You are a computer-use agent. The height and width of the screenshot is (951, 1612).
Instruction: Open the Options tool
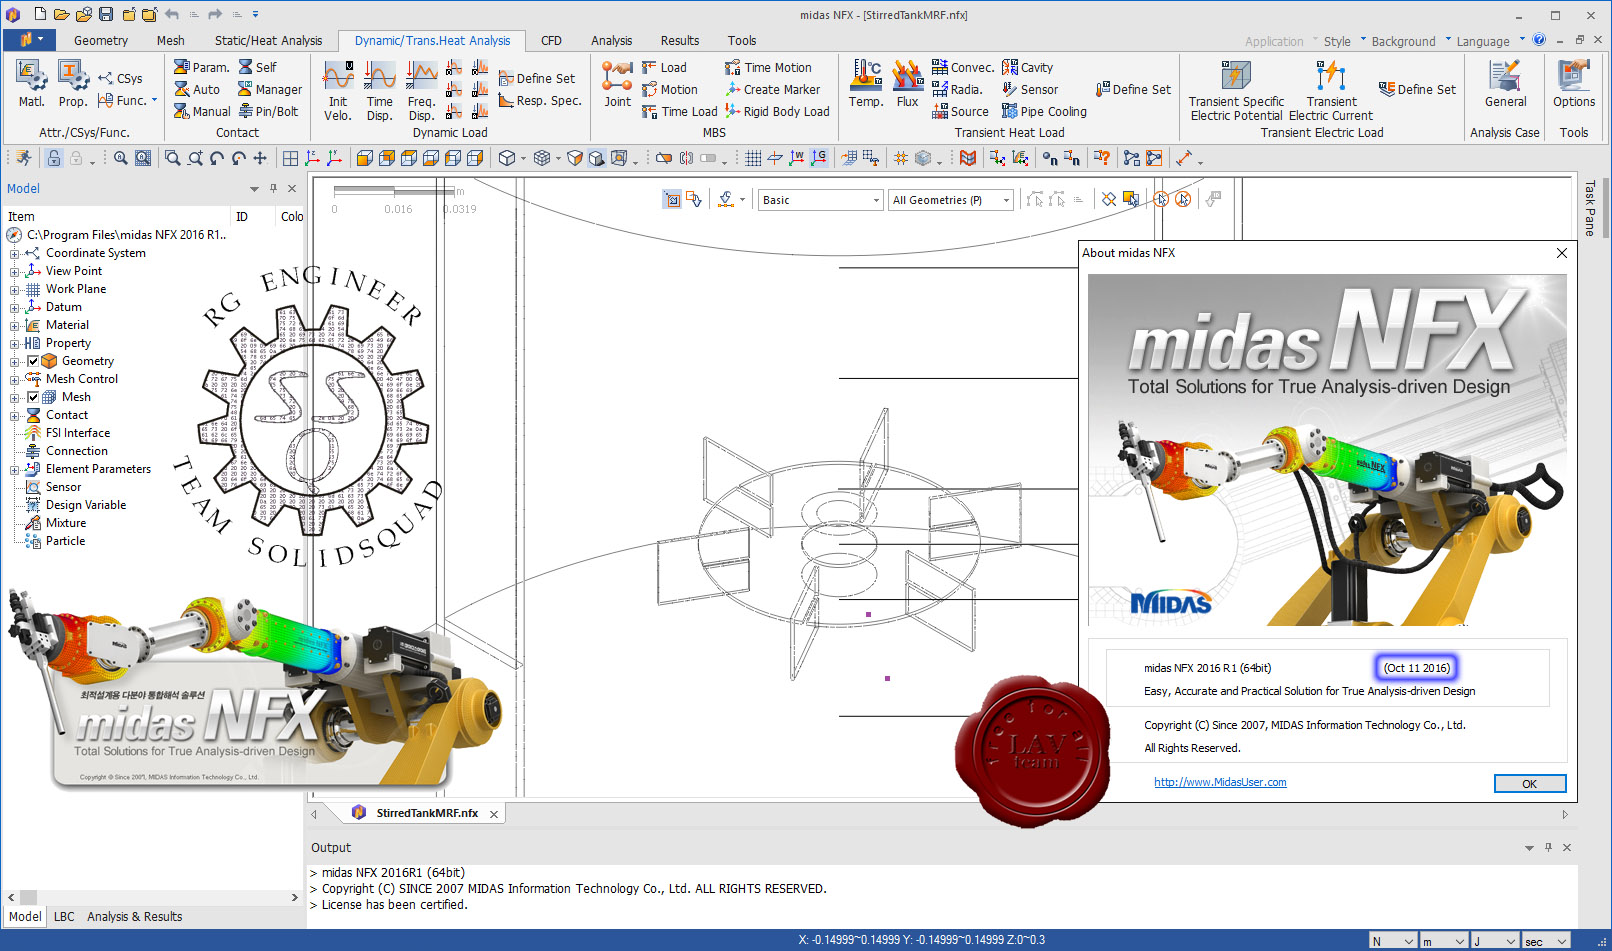pyautogui.click(x=1574, y=84)
